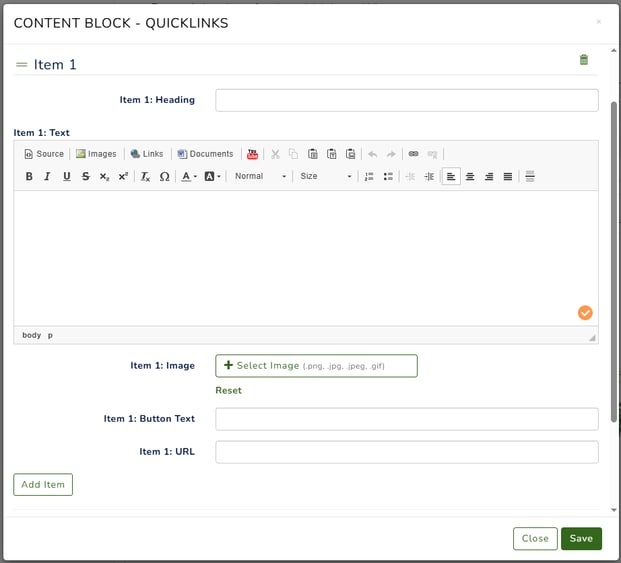Toggle underline formatting

tap(67, 176)
